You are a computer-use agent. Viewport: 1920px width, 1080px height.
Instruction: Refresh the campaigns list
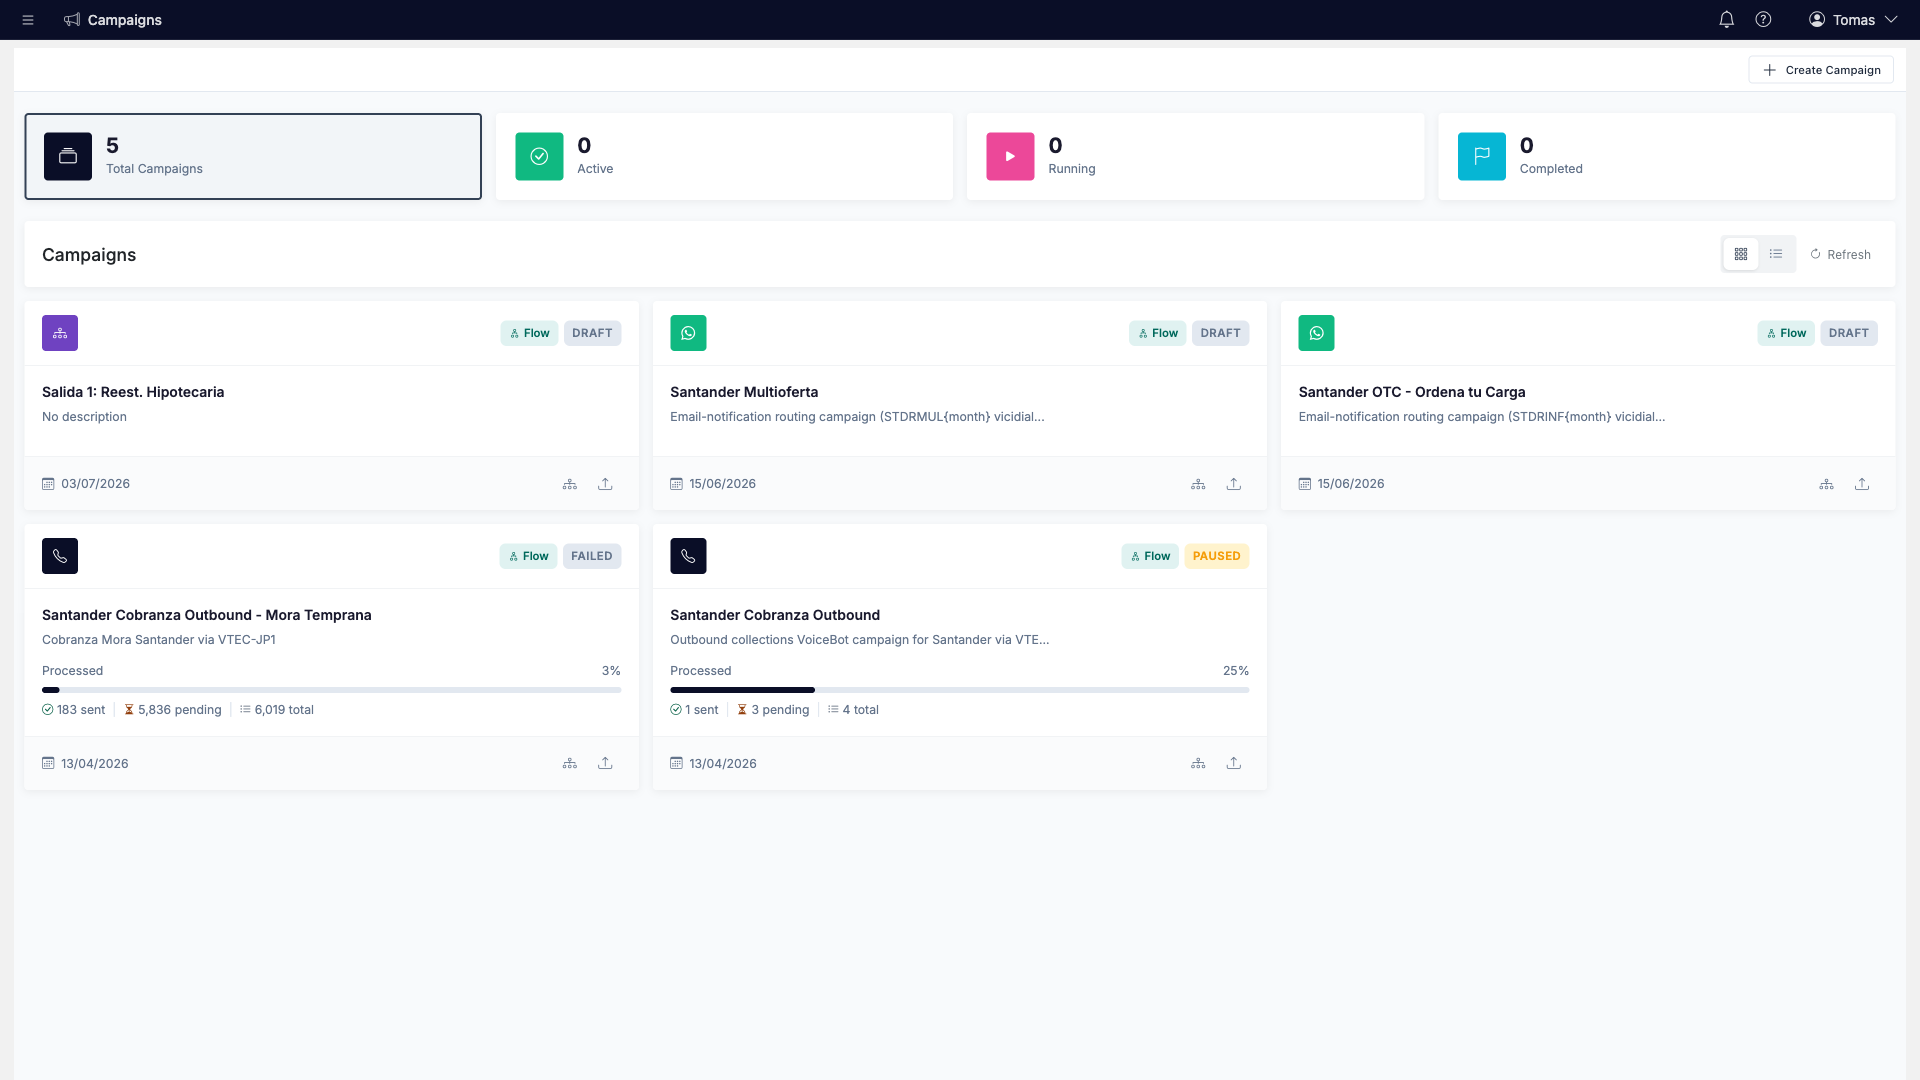(x=1840, y=255)
